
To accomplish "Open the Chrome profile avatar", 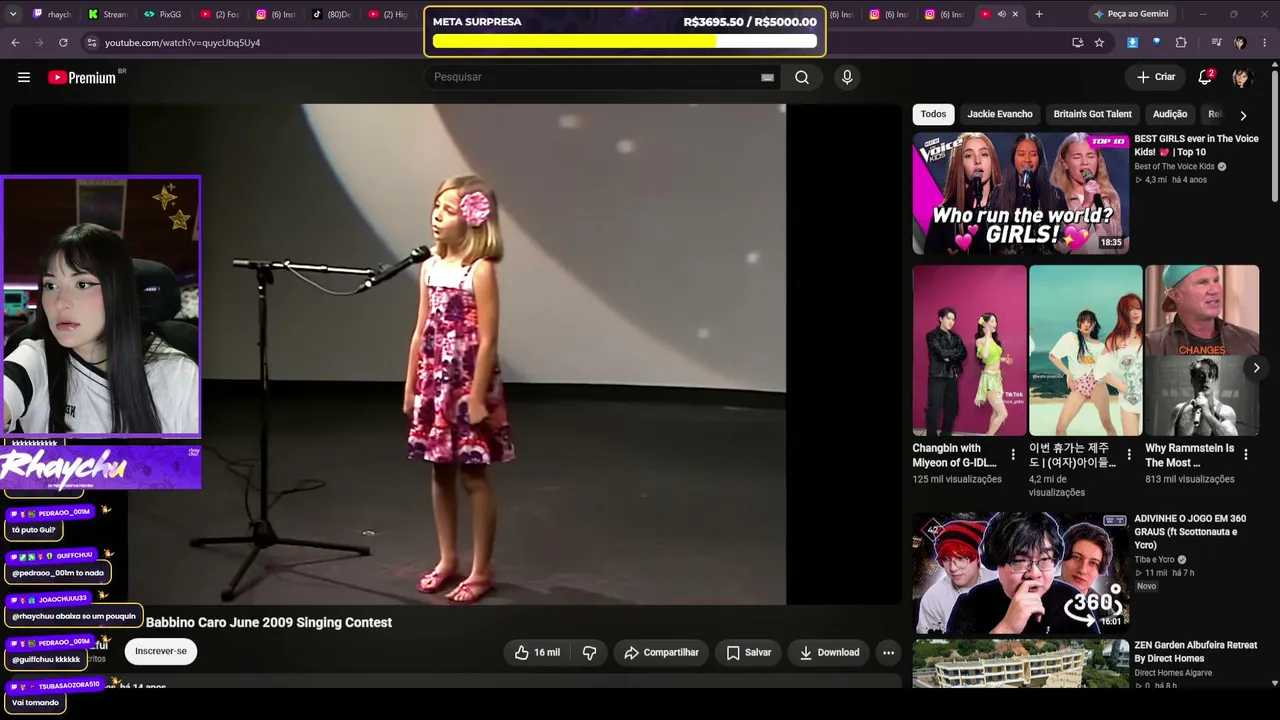I will 1240,43.
